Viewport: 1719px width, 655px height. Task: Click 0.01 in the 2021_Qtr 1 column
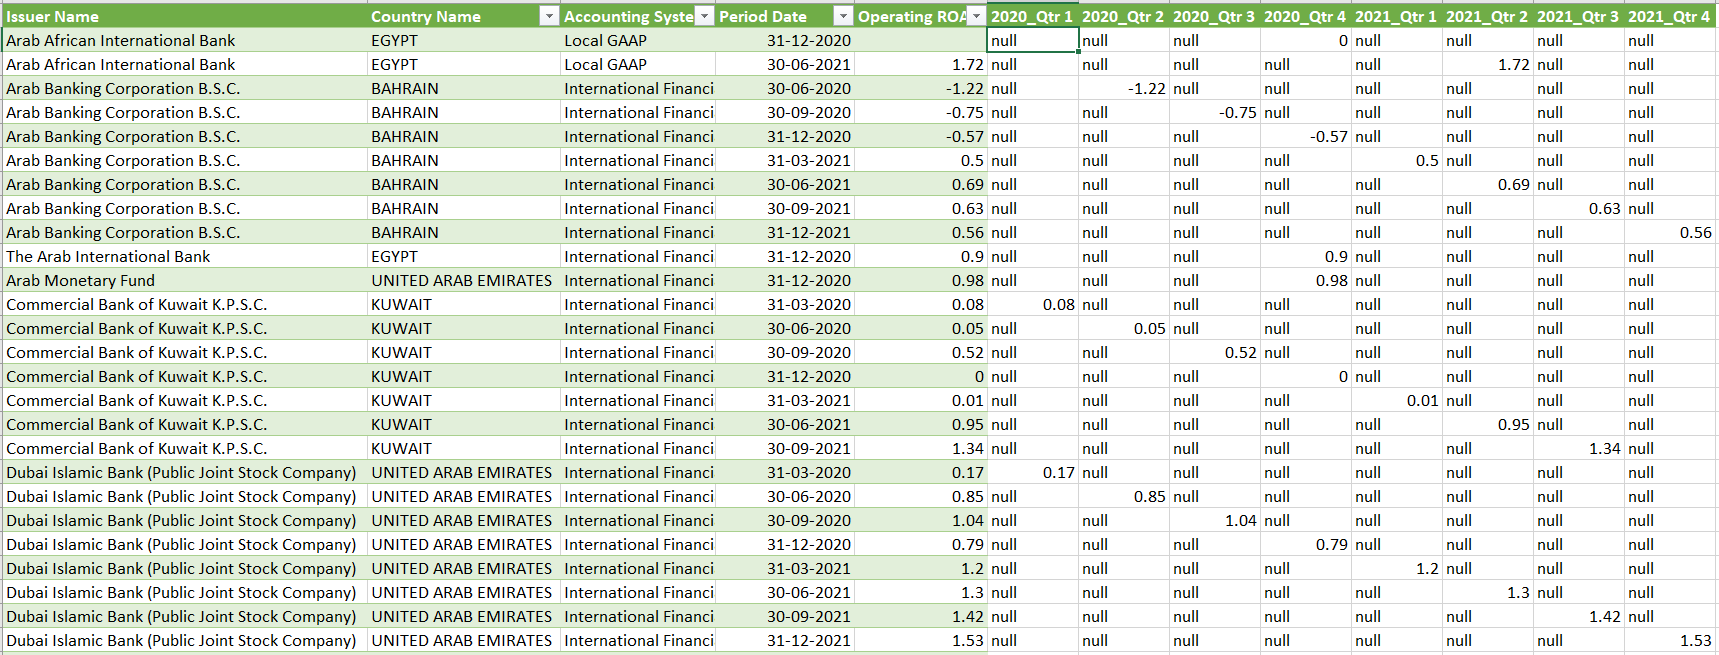pos(1397,400)
